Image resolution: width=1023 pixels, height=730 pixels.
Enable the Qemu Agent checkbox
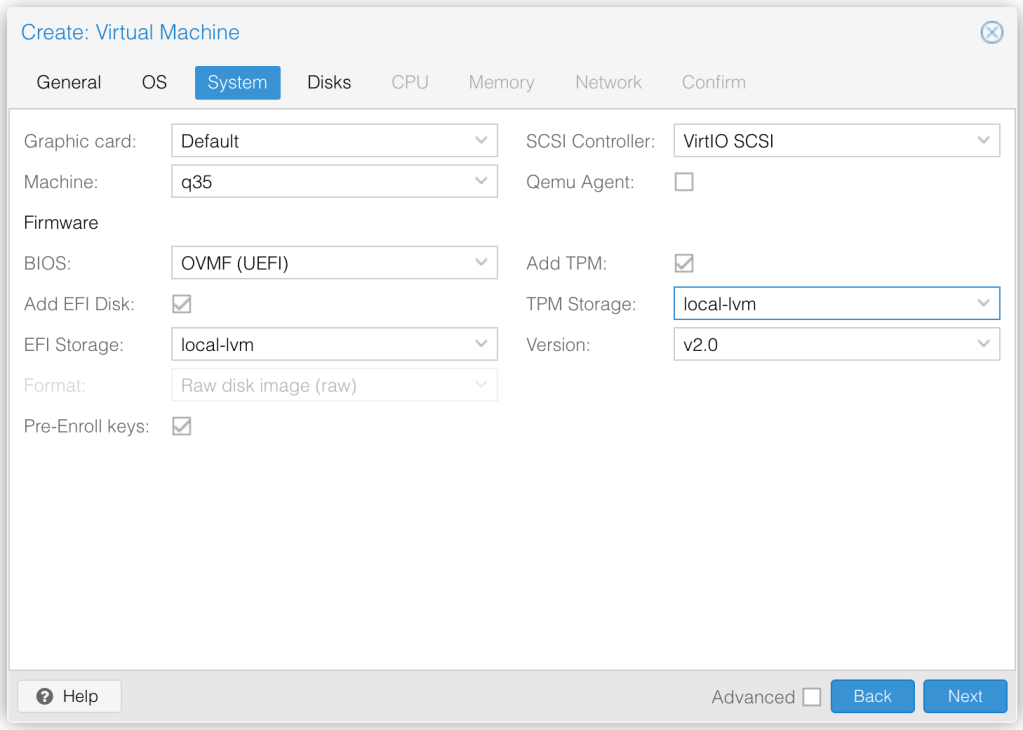click(x=684, y=182)
